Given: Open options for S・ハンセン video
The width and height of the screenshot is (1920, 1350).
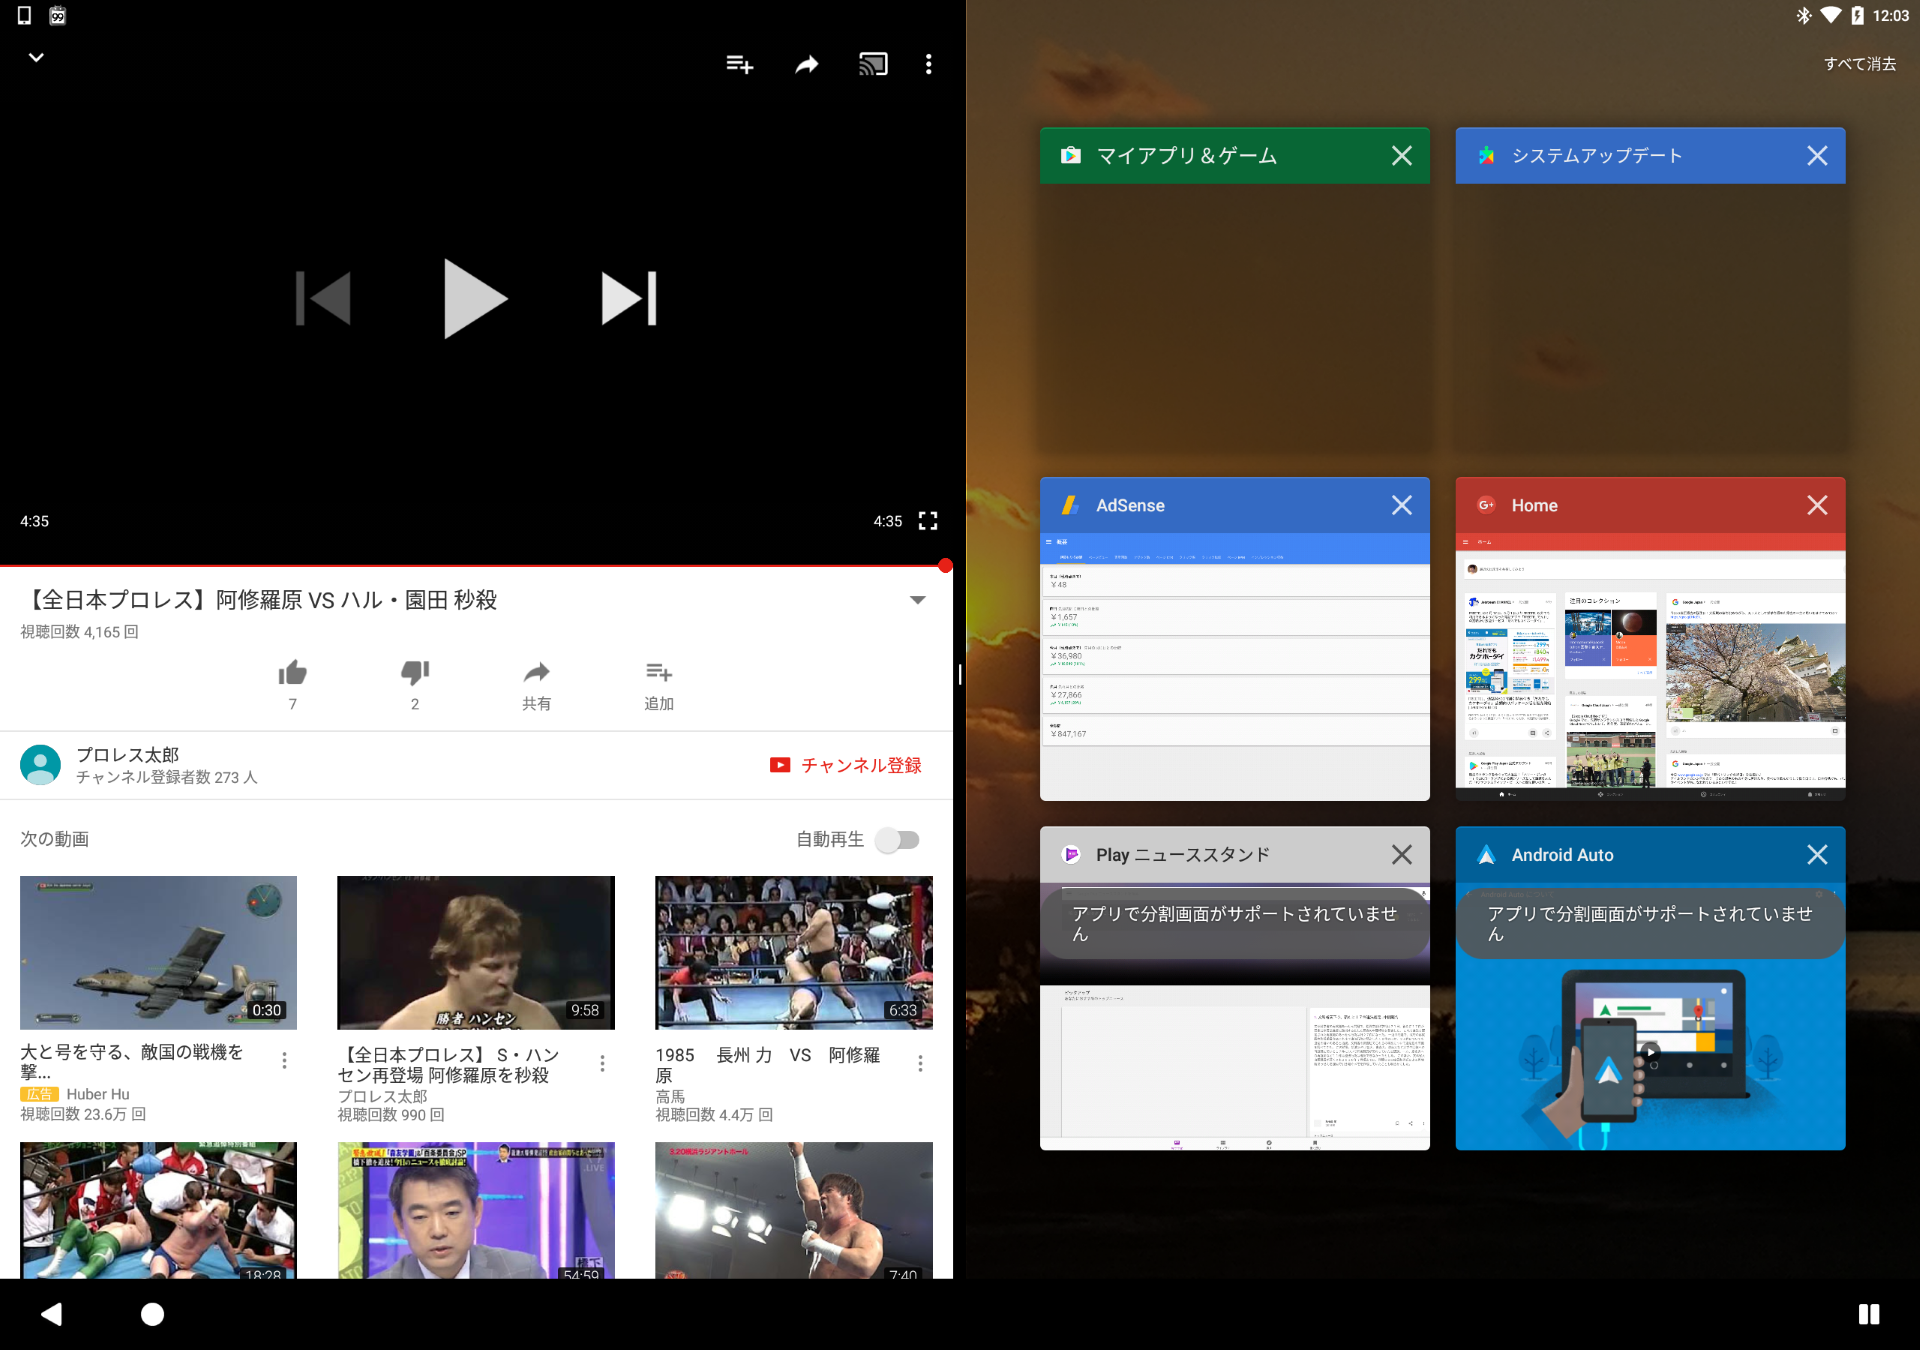Looking at the screenshot, I should [x=602, y=1063].
